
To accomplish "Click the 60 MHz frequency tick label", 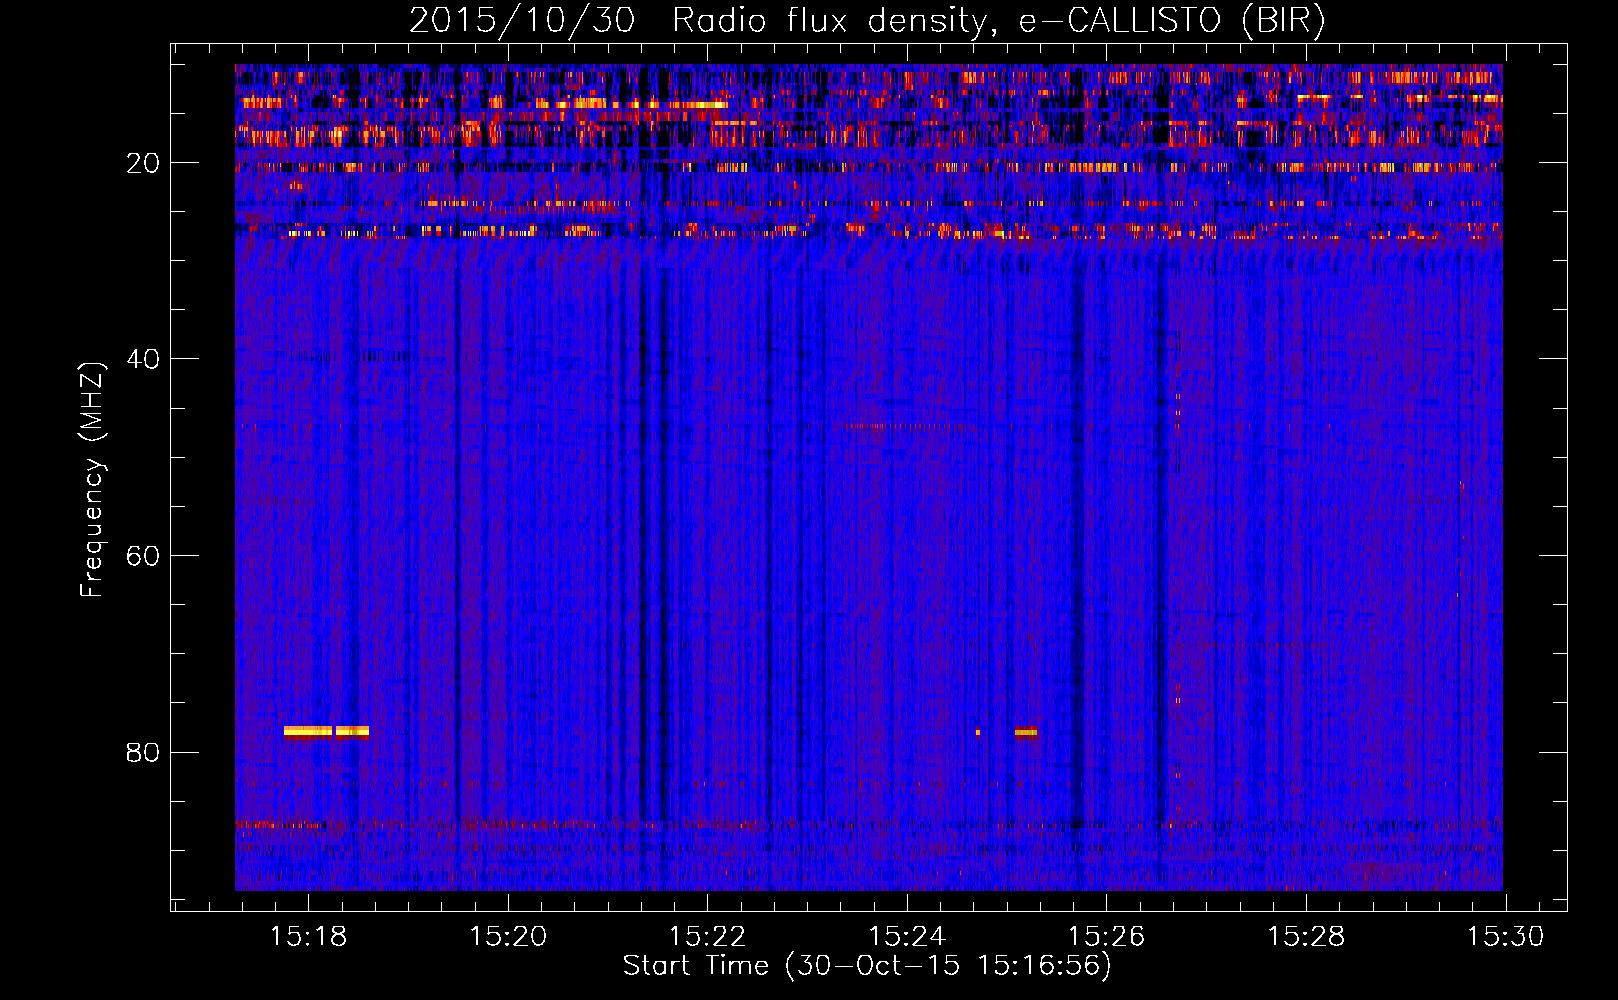I will [143, 556].
